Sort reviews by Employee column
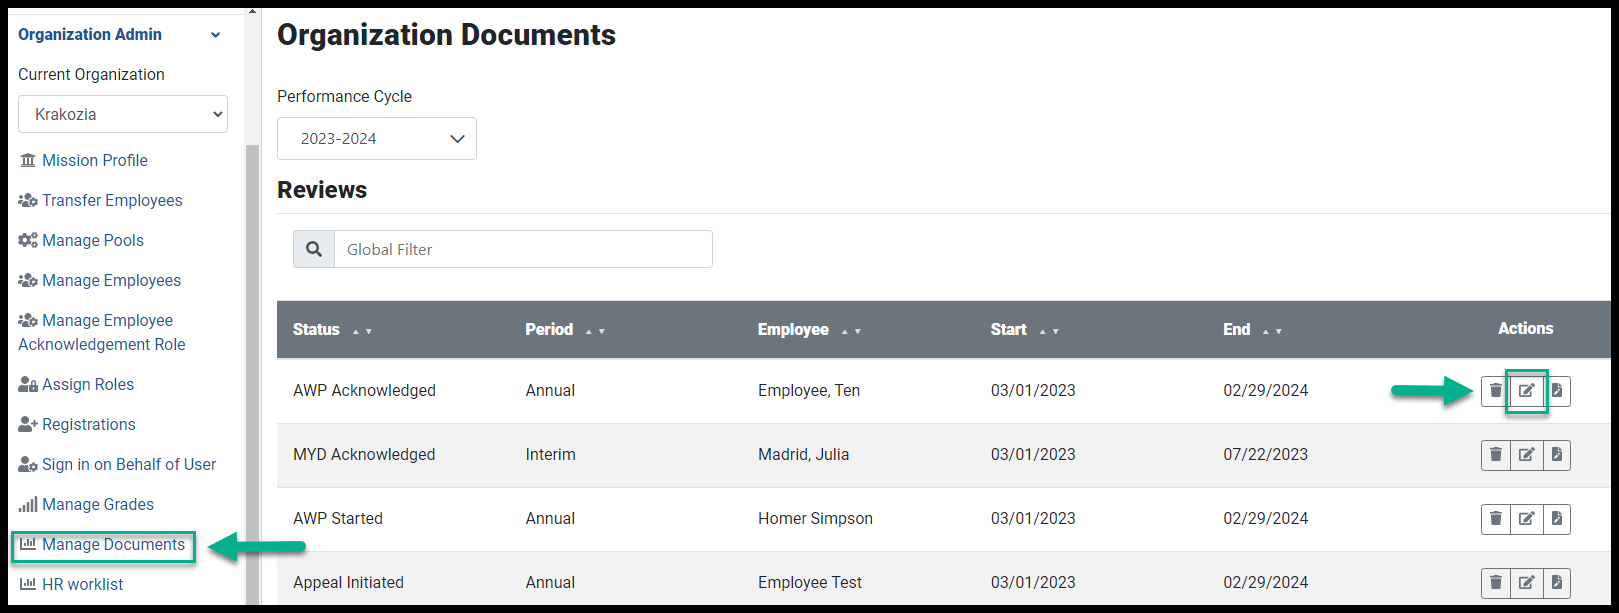The image size is (1619, 613). (x=809, y=330)
